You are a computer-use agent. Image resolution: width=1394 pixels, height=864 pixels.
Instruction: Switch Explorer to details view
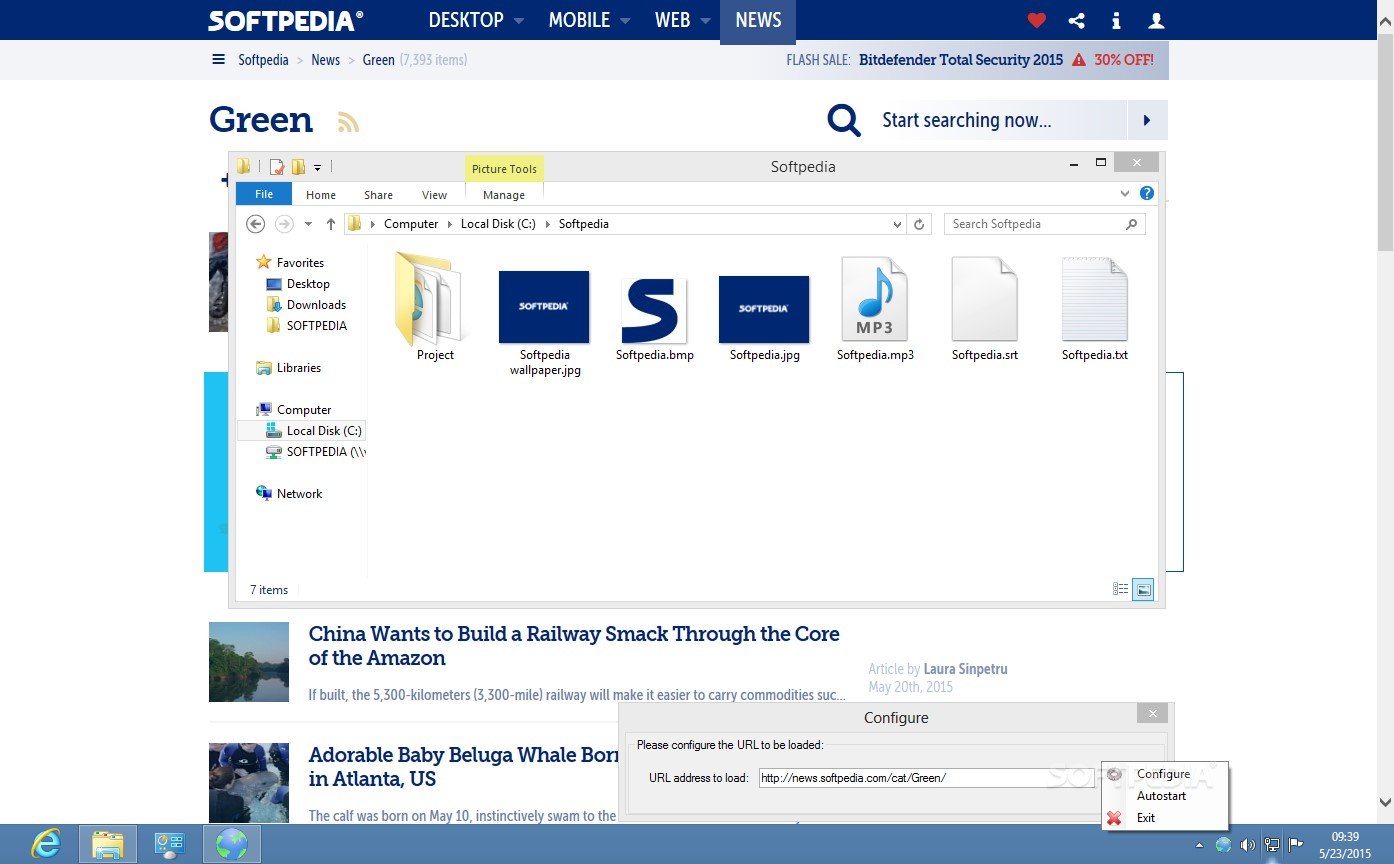pyautogui.click(x=1121, y=590)
